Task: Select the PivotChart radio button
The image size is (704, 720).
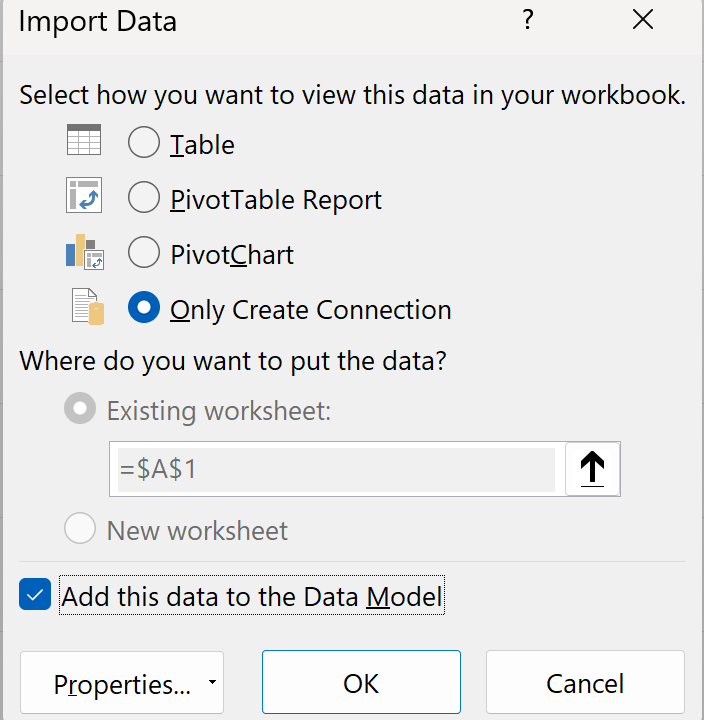Action: point(144,254)
